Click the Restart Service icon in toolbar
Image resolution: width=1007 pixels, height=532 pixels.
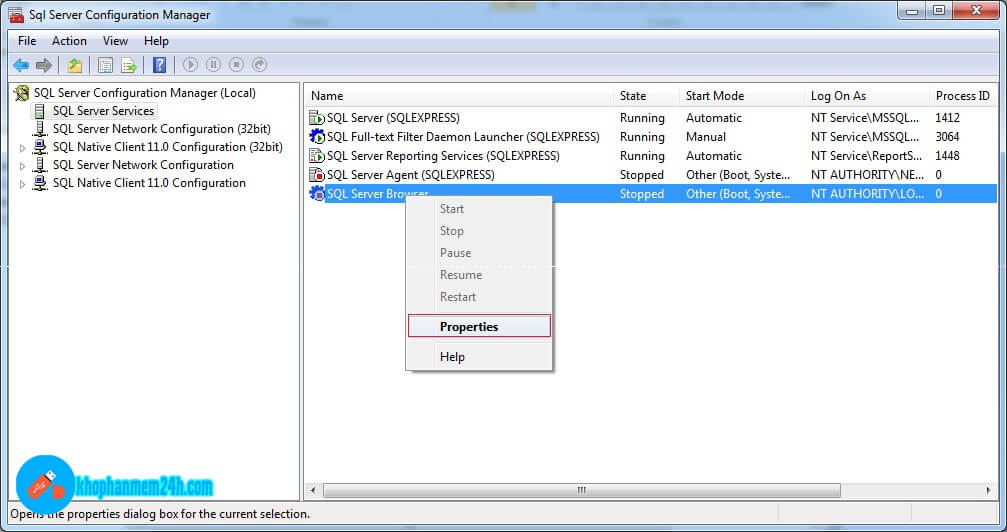point(260,65)
